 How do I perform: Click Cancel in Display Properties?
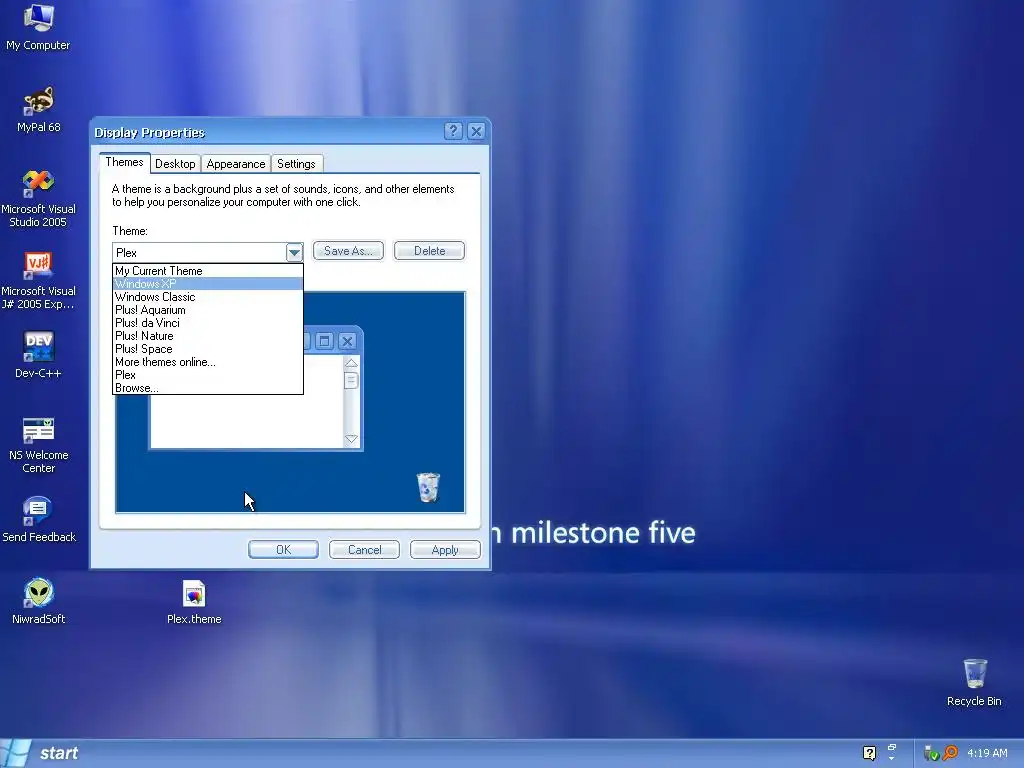tap(364, 550)
